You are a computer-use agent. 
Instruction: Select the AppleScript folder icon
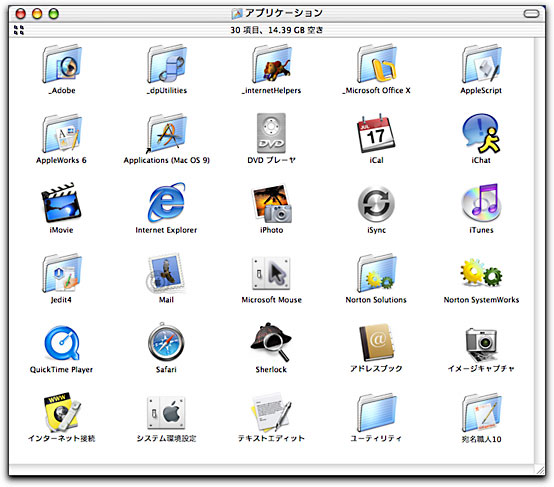pyautogui.click(x=481, y=64)
